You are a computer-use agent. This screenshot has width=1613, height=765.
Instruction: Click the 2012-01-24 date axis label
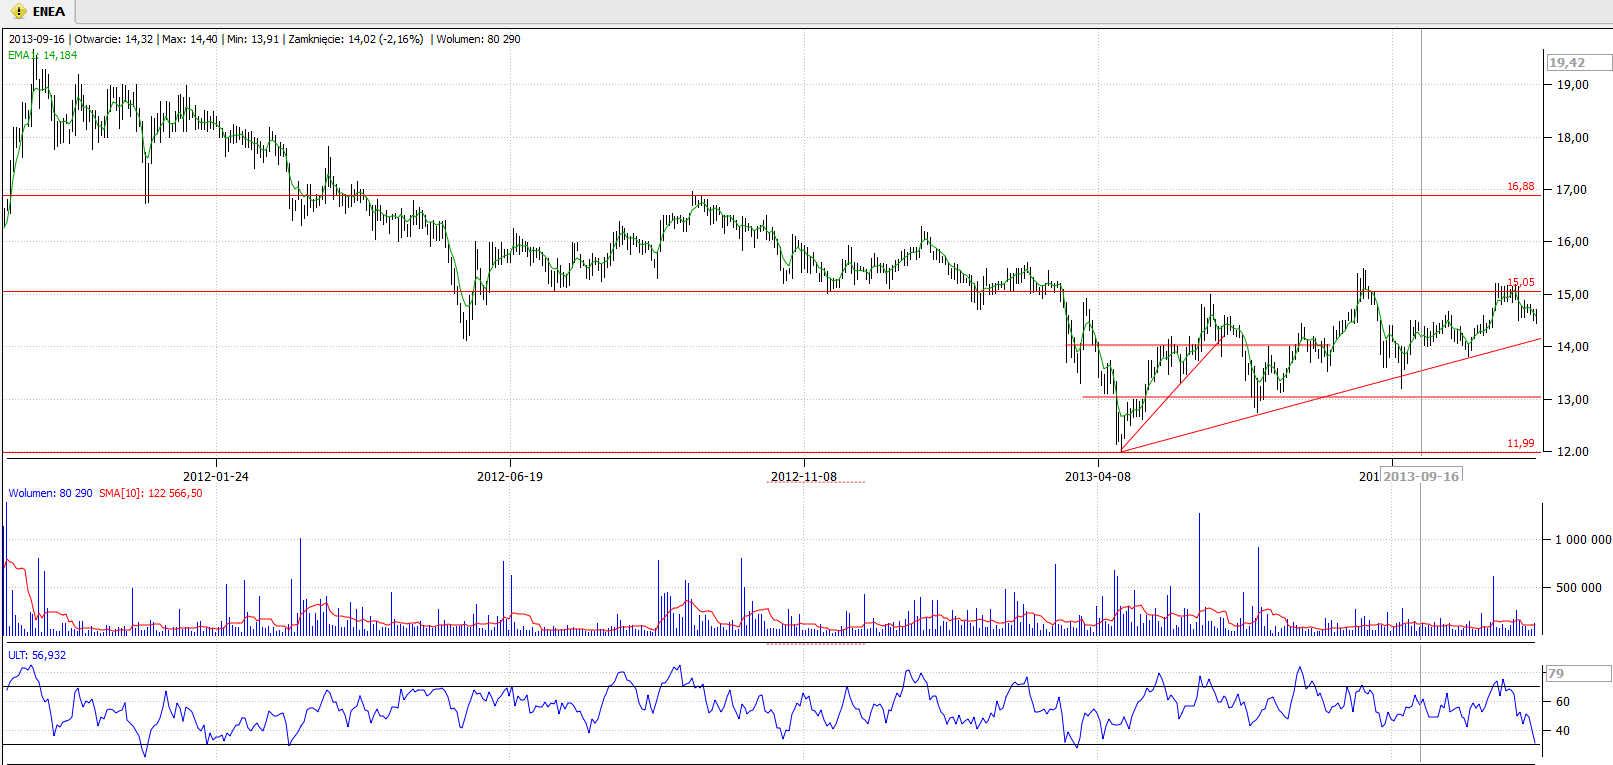[x=216, y=476]
